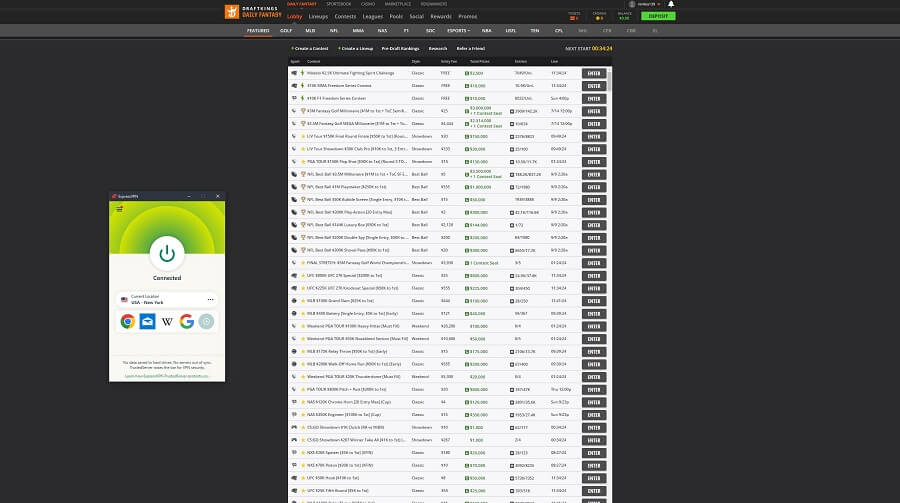
Task: Click the Research link
Action: 437,49
